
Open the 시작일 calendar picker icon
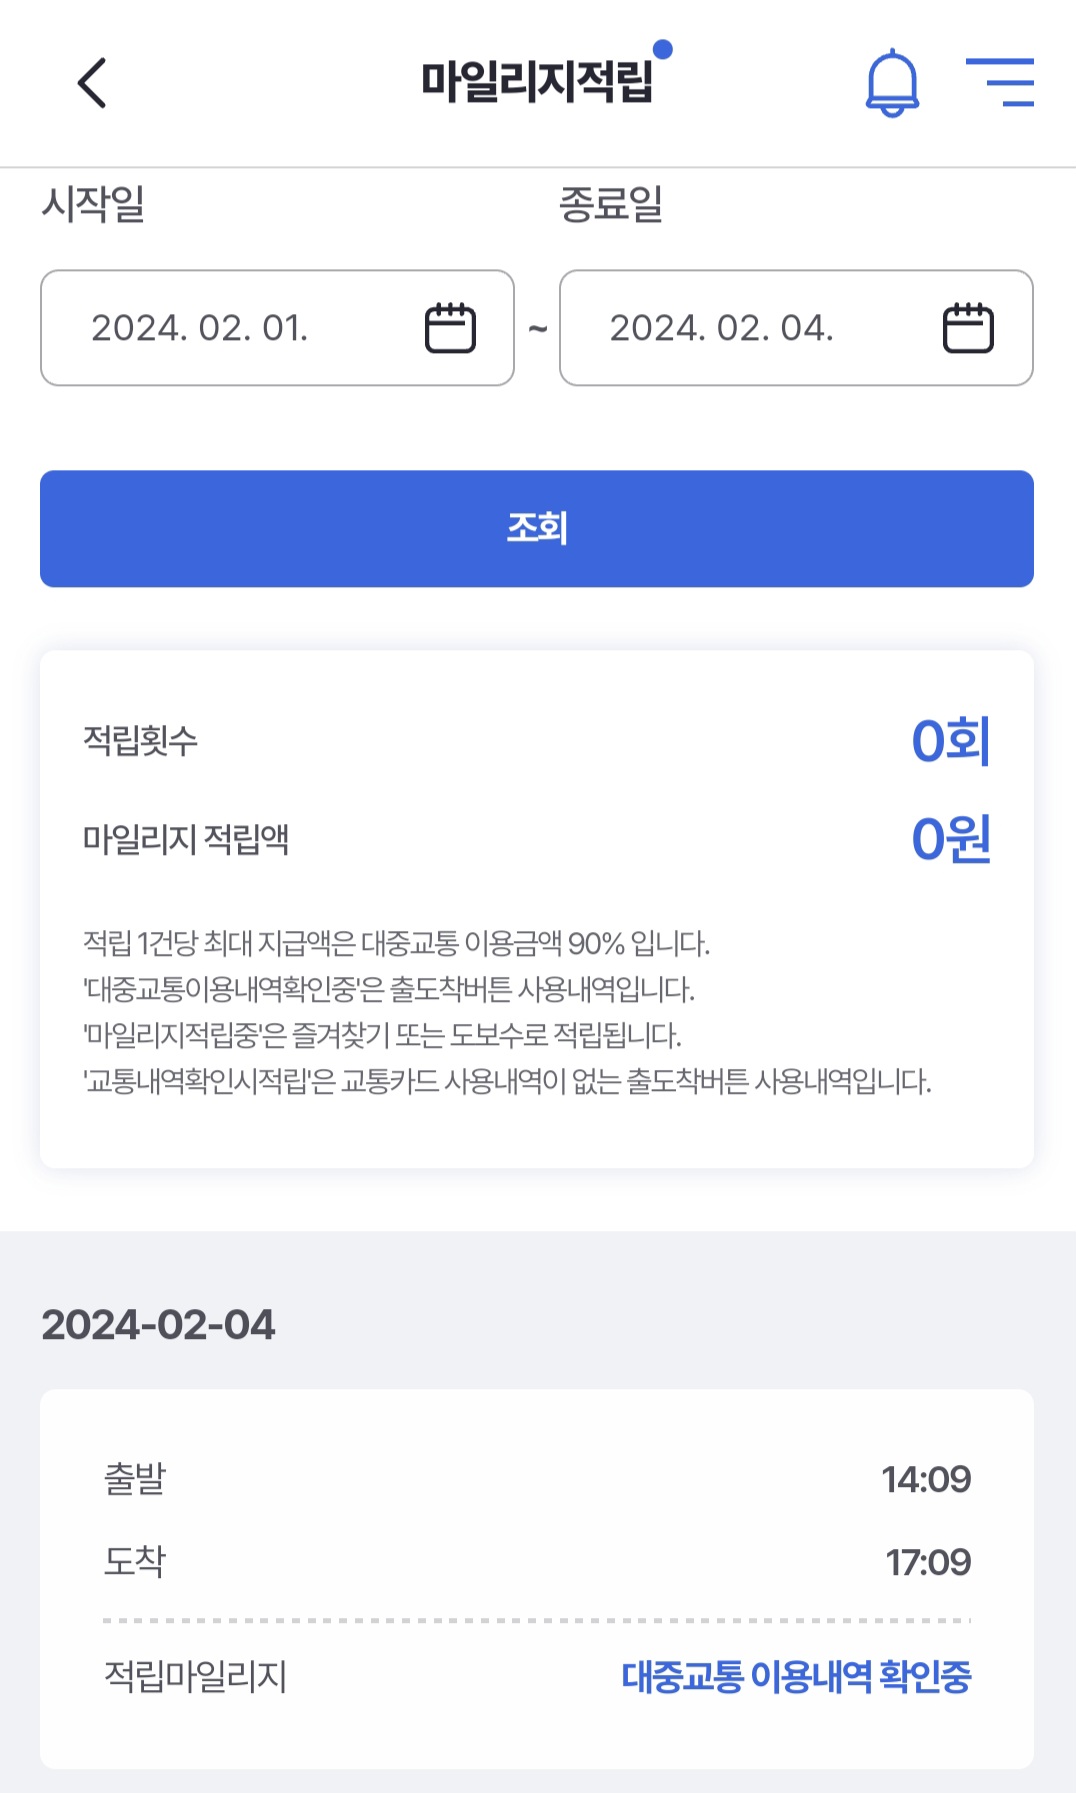coord(450,328)
